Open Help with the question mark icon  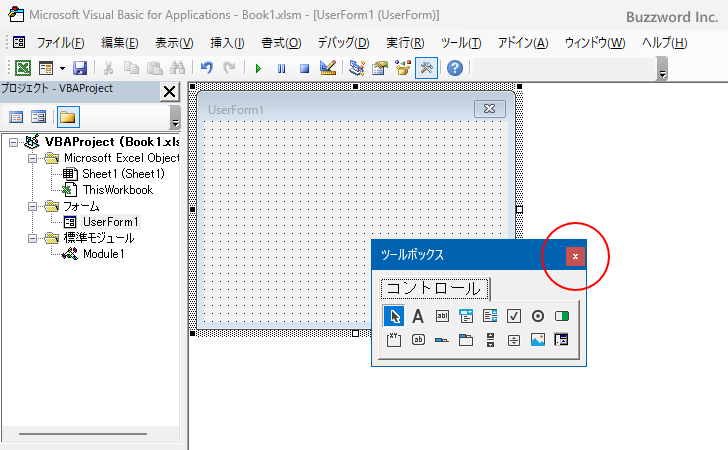point(455,68)
